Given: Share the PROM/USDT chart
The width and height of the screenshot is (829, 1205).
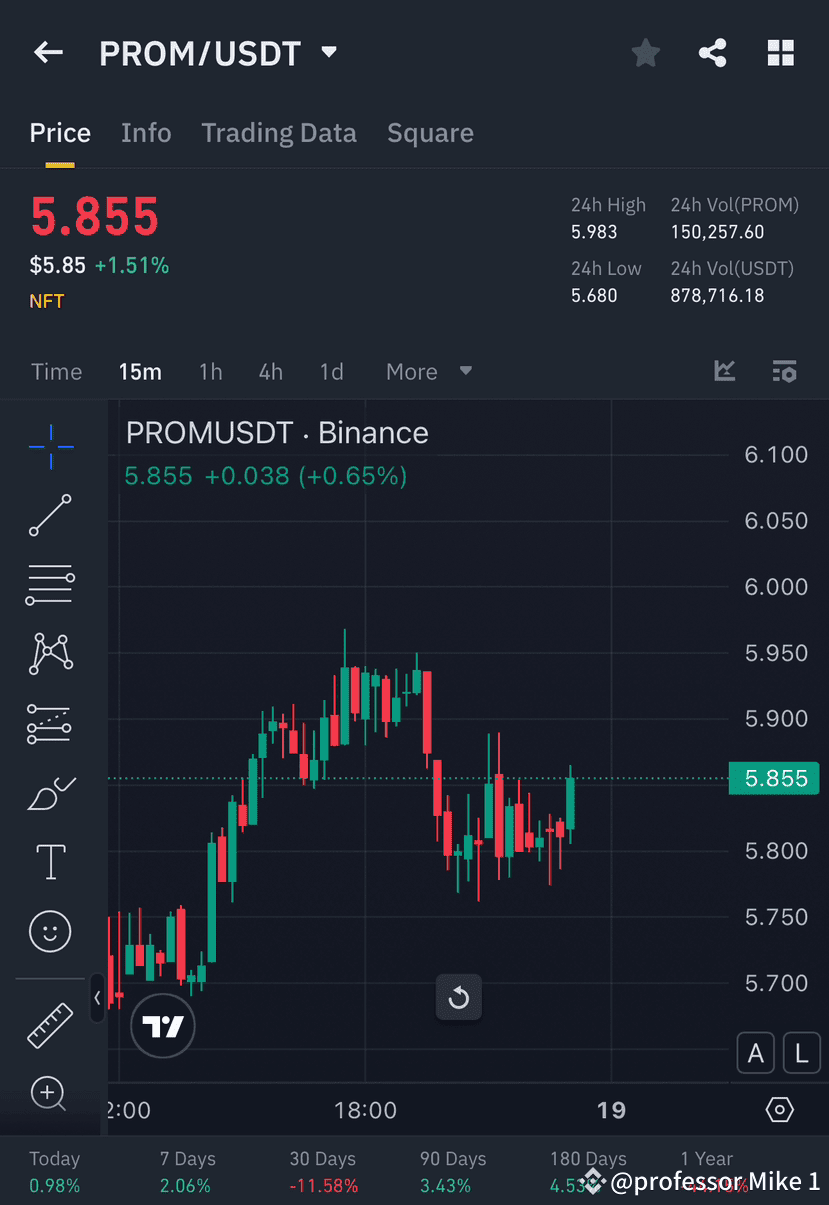Looking at the screenshot, I should point(712,52).
